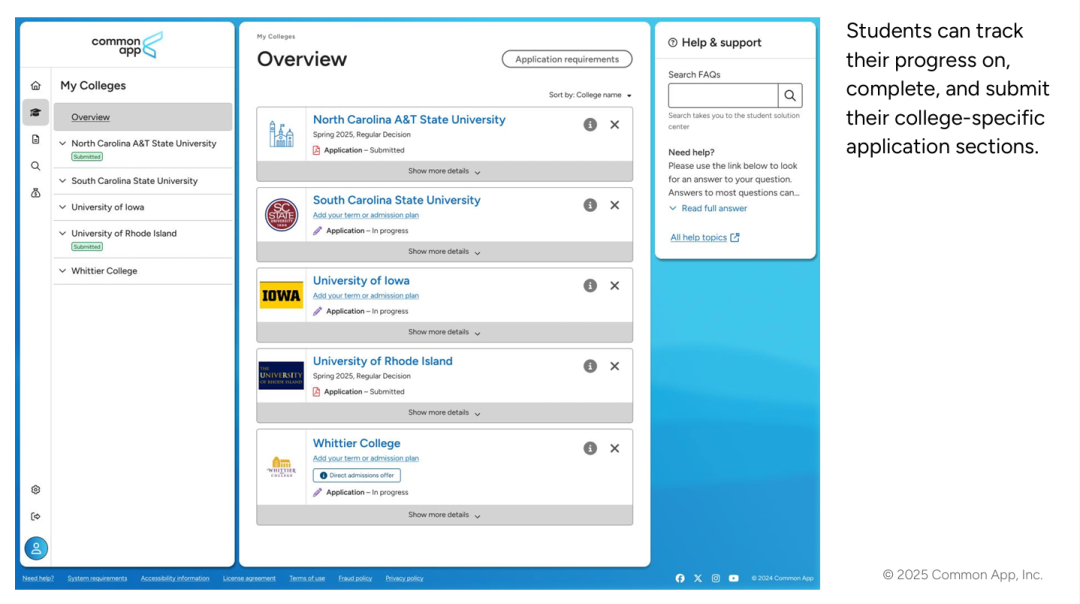Screen dimensions: 1080x604
Task: Open Privacy policy footer link
Action: (x=404, y=579)
